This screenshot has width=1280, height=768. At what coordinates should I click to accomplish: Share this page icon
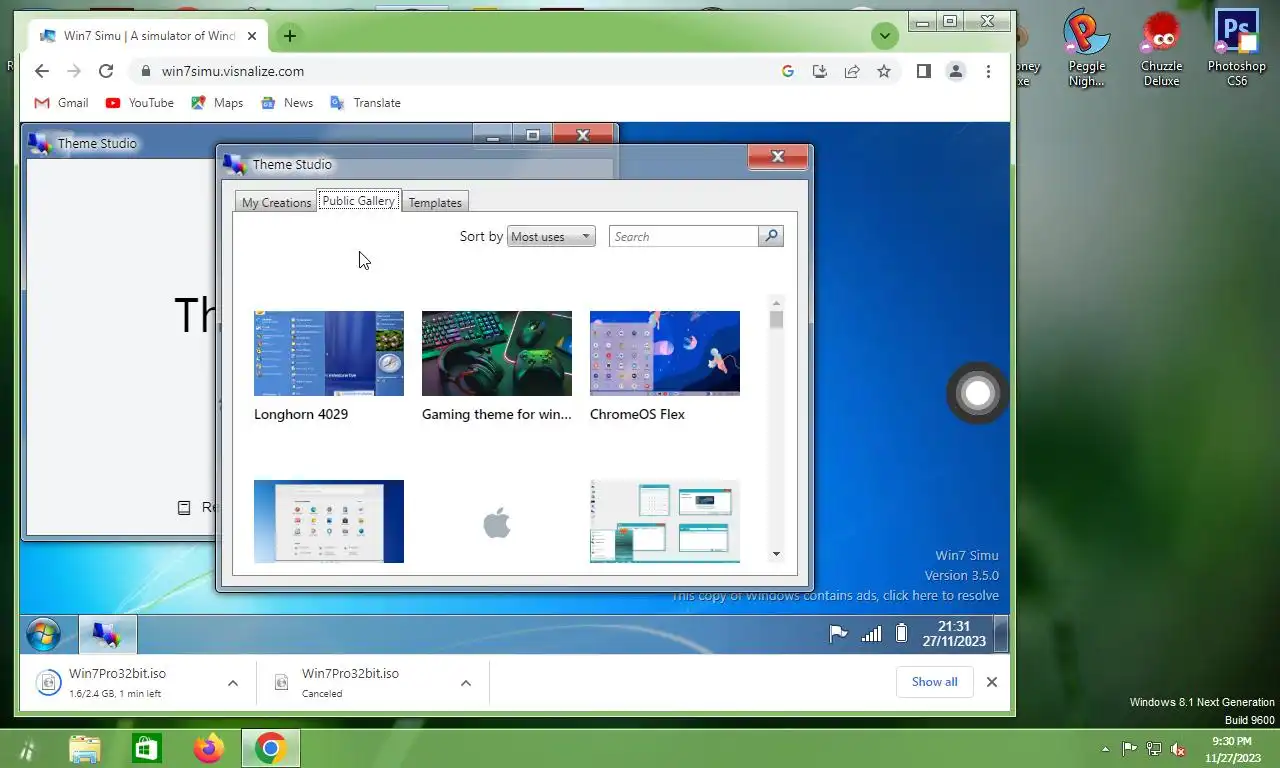[852, 71]
